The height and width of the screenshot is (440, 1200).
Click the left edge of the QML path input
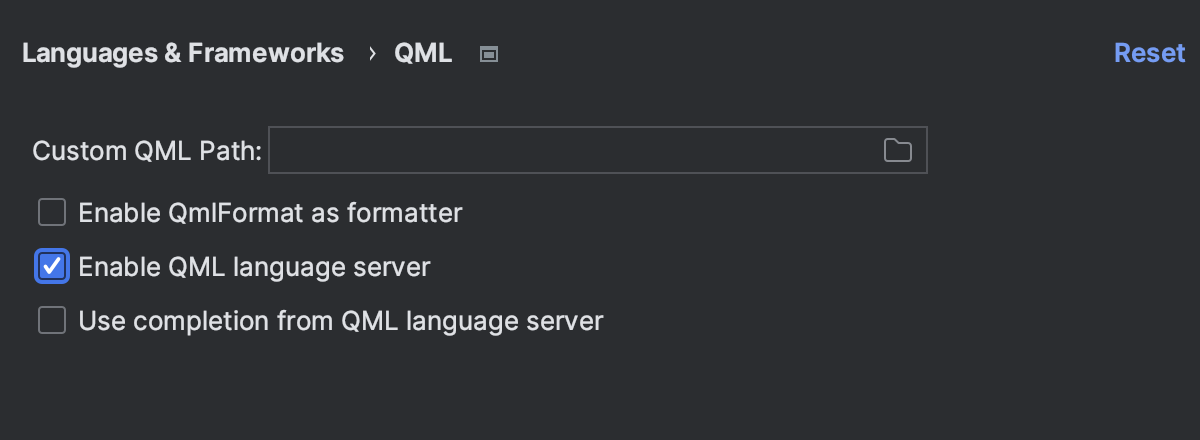tap(280, 151)
